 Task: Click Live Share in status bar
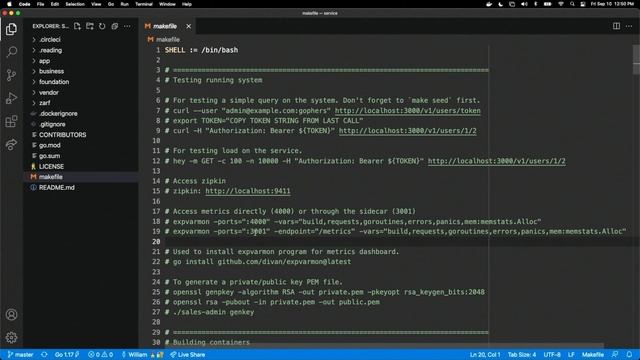(x=188, y=355)
